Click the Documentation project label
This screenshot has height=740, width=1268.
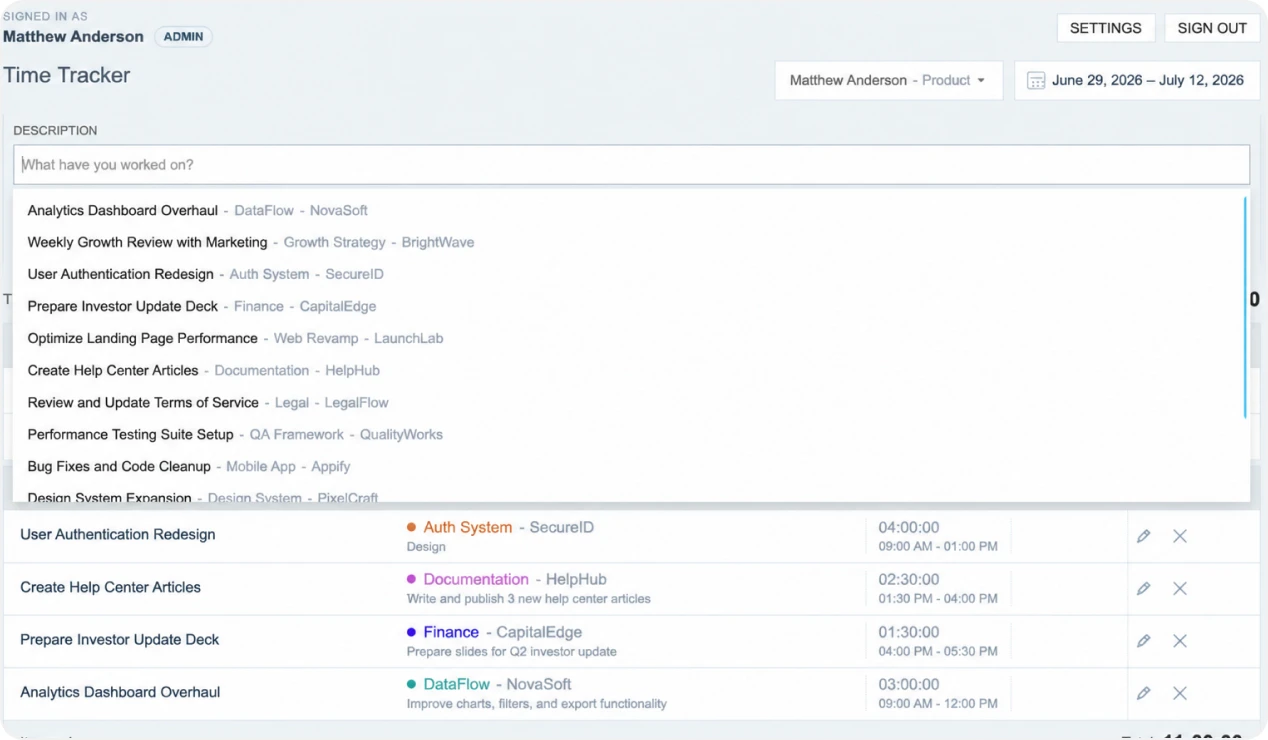[476, 579]
